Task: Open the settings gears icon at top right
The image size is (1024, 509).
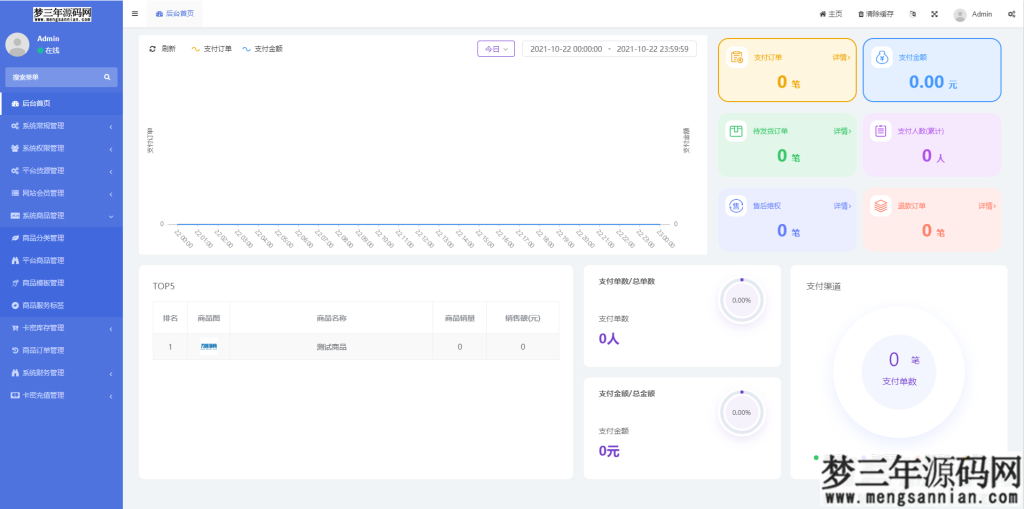Action: 1012,14
